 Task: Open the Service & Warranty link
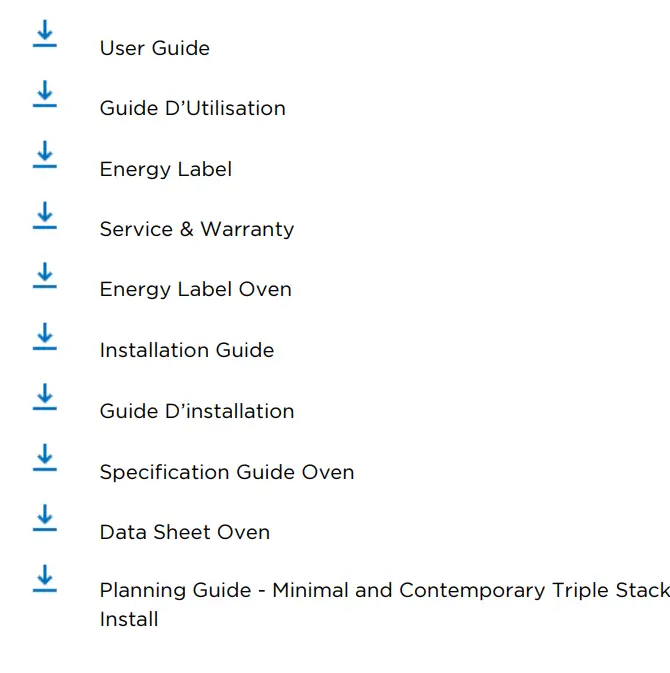coord(196,229)
